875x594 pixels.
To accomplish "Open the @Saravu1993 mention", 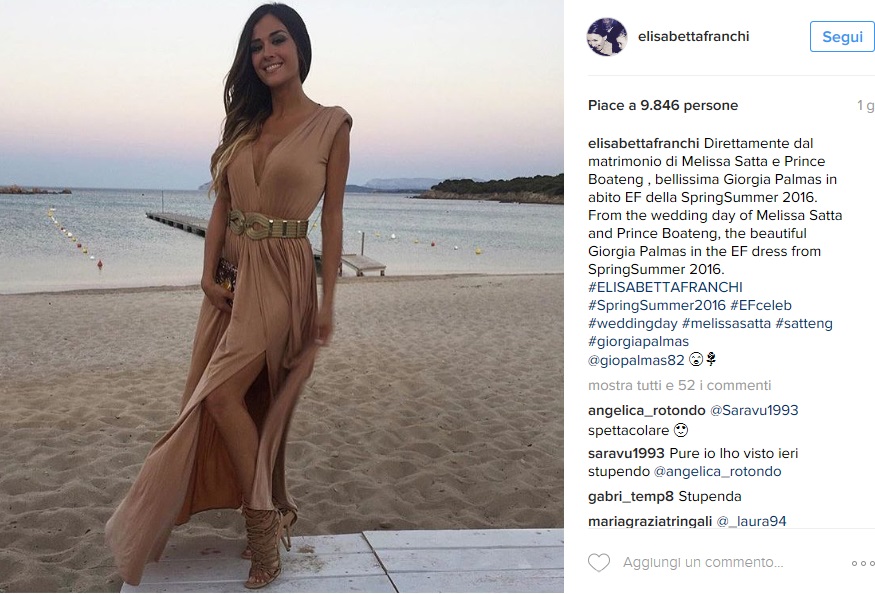I will (x=753, y=410).
